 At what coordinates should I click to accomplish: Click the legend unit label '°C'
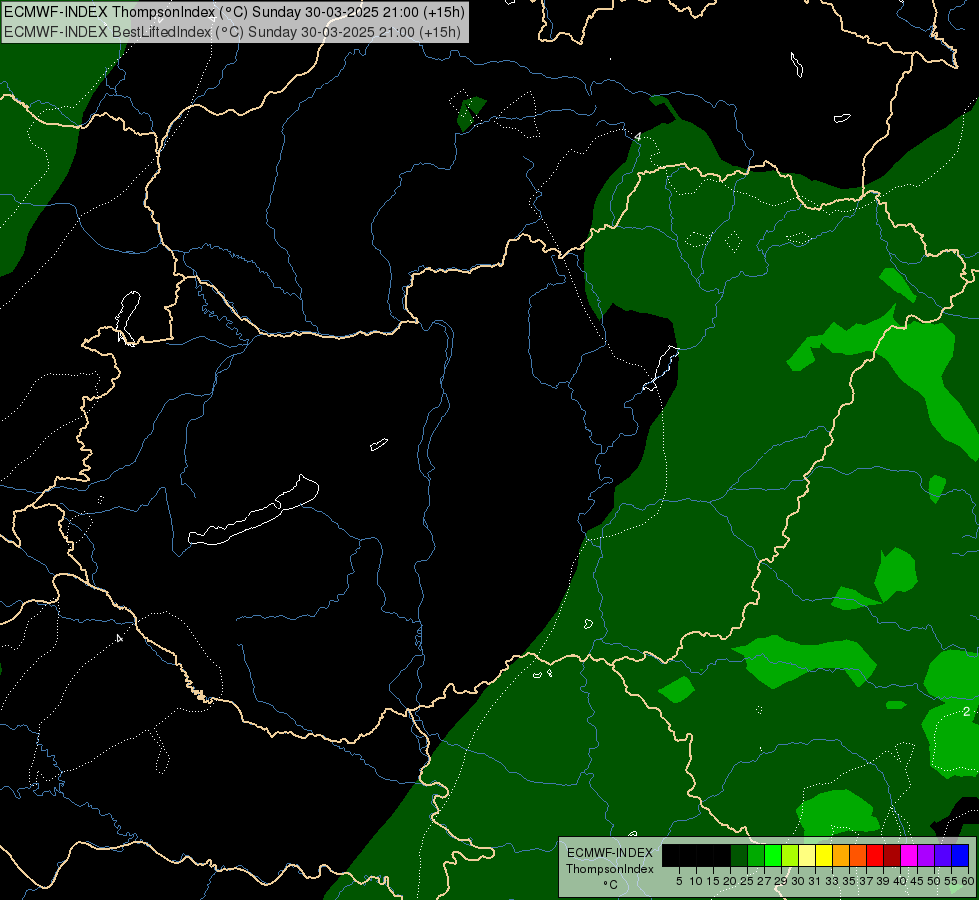click(x=610, y=885)
